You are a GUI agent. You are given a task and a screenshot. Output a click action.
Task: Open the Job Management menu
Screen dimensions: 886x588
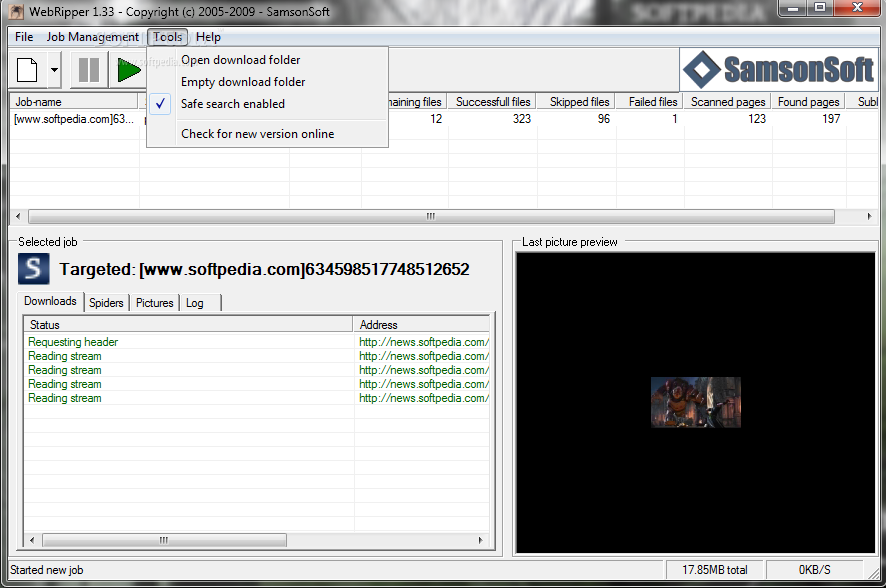92,37
